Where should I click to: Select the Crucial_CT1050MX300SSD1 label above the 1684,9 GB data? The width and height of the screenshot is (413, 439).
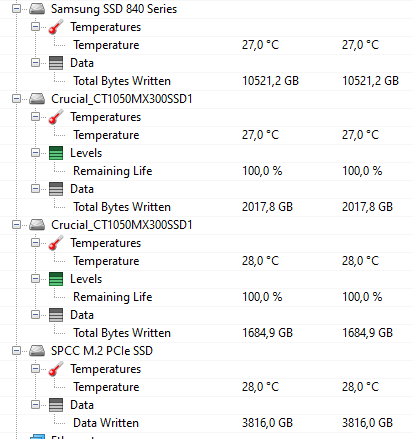click(122, 225)
